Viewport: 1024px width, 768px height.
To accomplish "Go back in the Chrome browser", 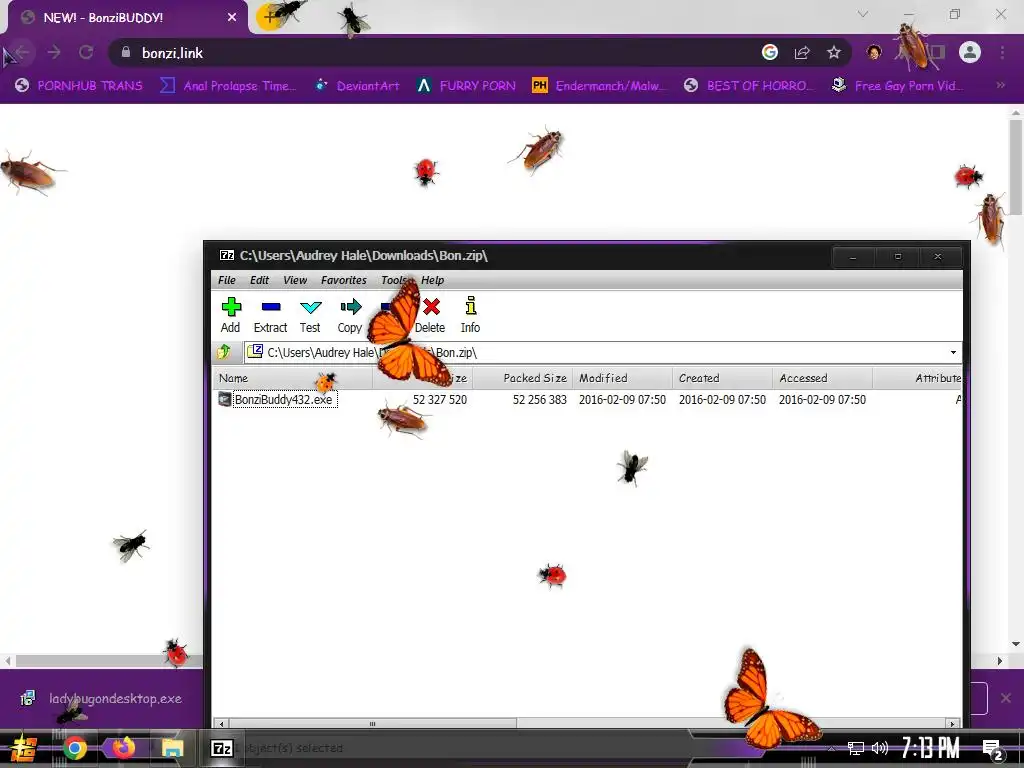I will (23, 52).
